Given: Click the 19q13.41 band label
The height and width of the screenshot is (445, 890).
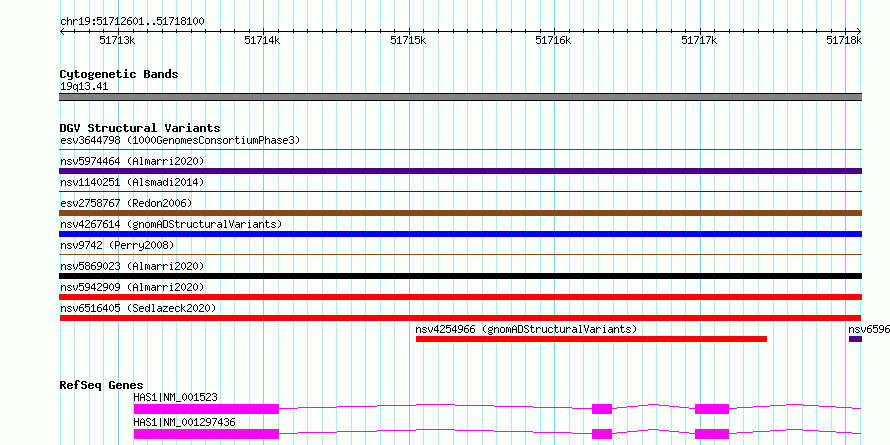Looking at the screenshot, I should 83,87.
